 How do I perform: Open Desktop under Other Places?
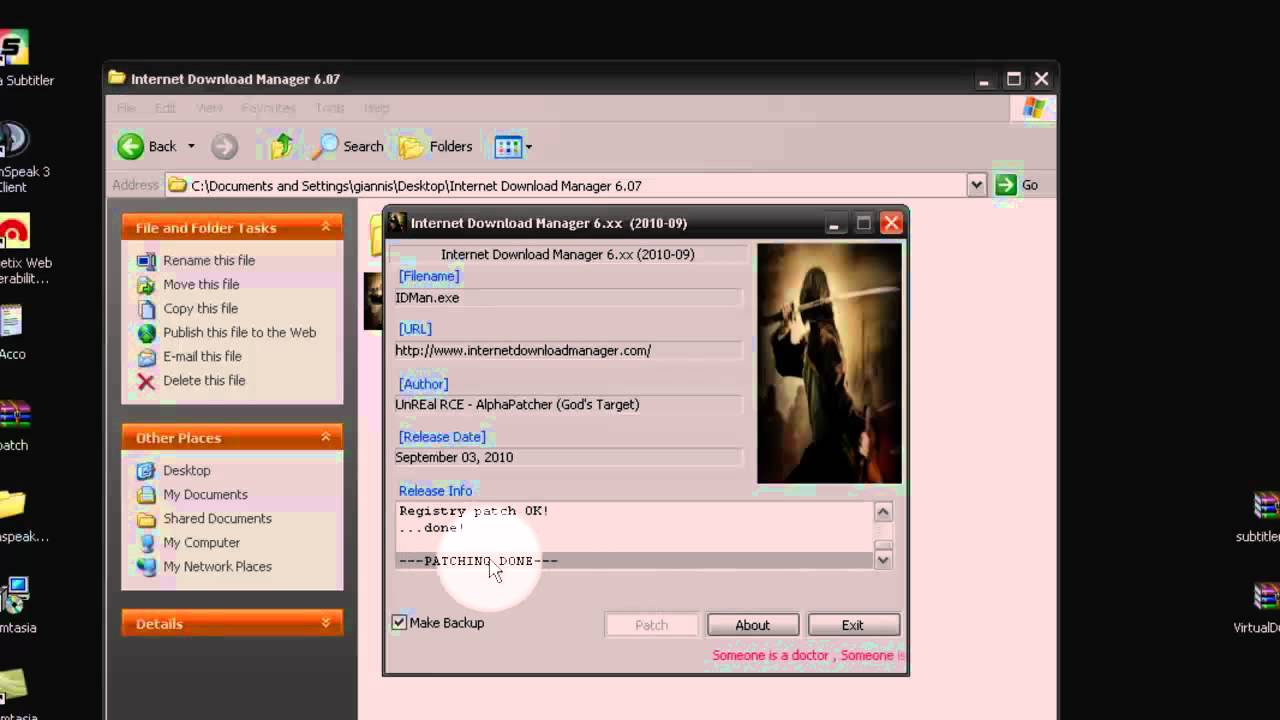click(187, 470)
